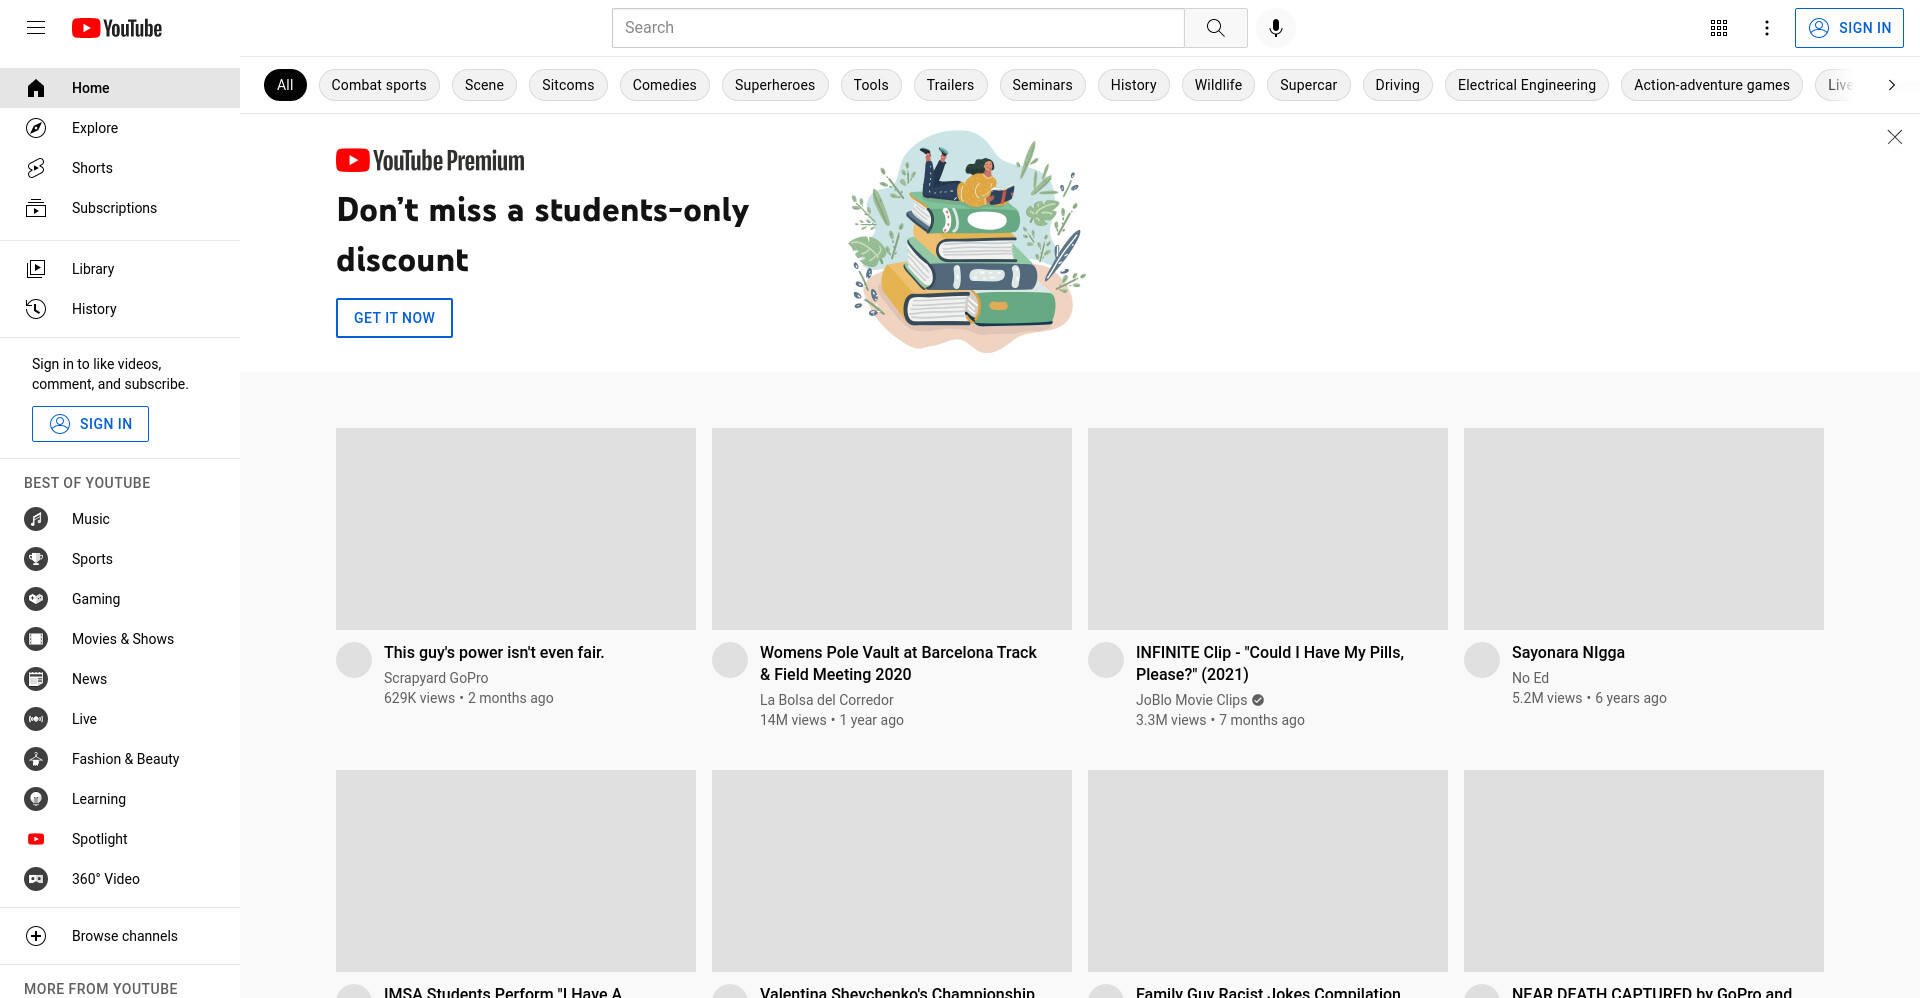1920x998 pixels.
Task: Select the Wildlife chip
Action: pyautogui.click(x=1218, y=85)
